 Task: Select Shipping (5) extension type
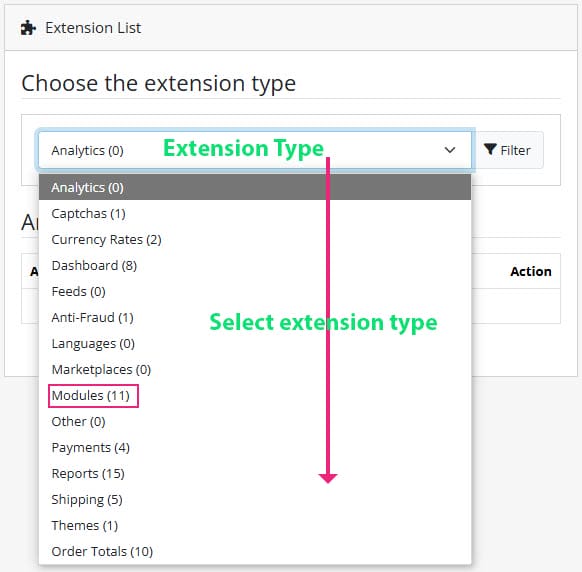click(x=255, y=499)
